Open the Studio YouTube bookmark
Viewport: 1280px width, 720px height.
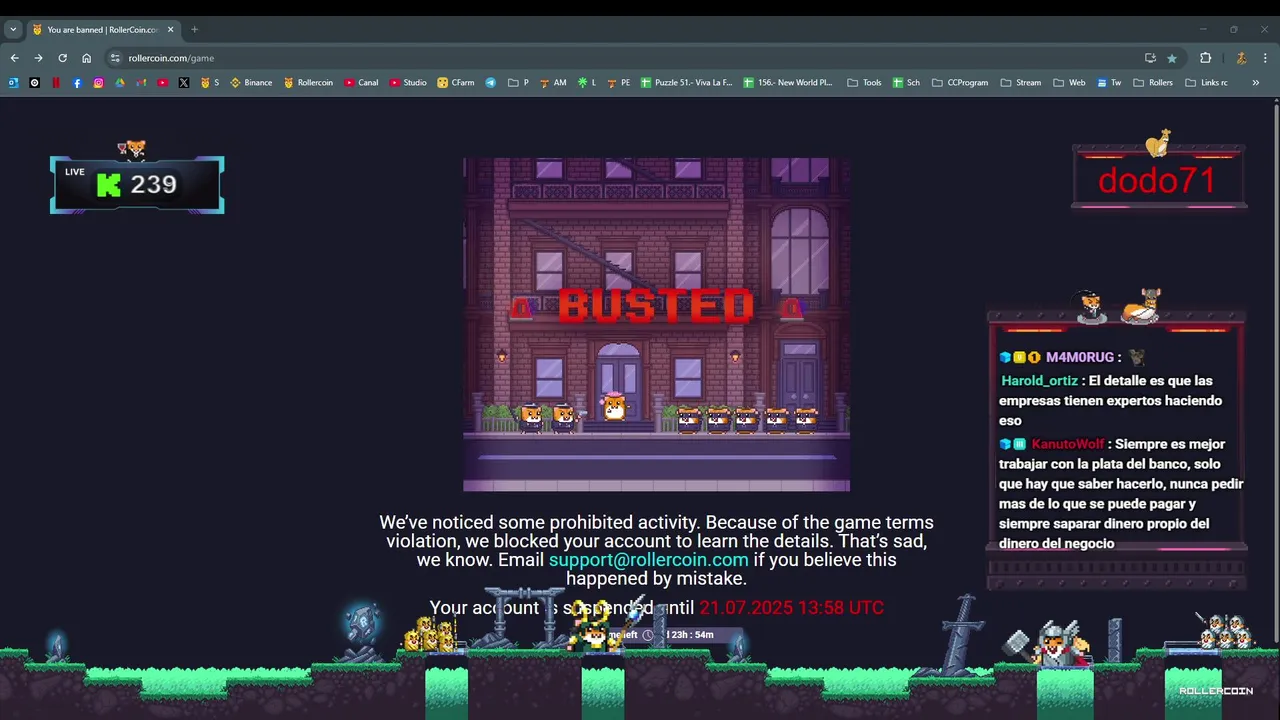coord(408,83)
